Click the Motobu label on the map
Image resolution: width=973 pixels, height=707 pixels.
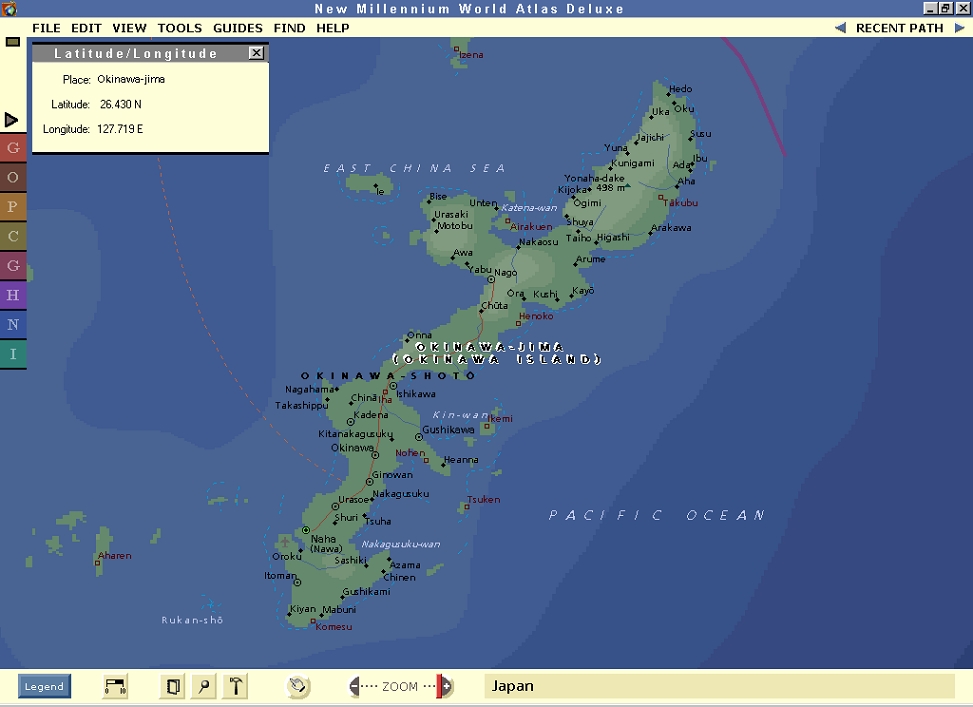(455, 226)
